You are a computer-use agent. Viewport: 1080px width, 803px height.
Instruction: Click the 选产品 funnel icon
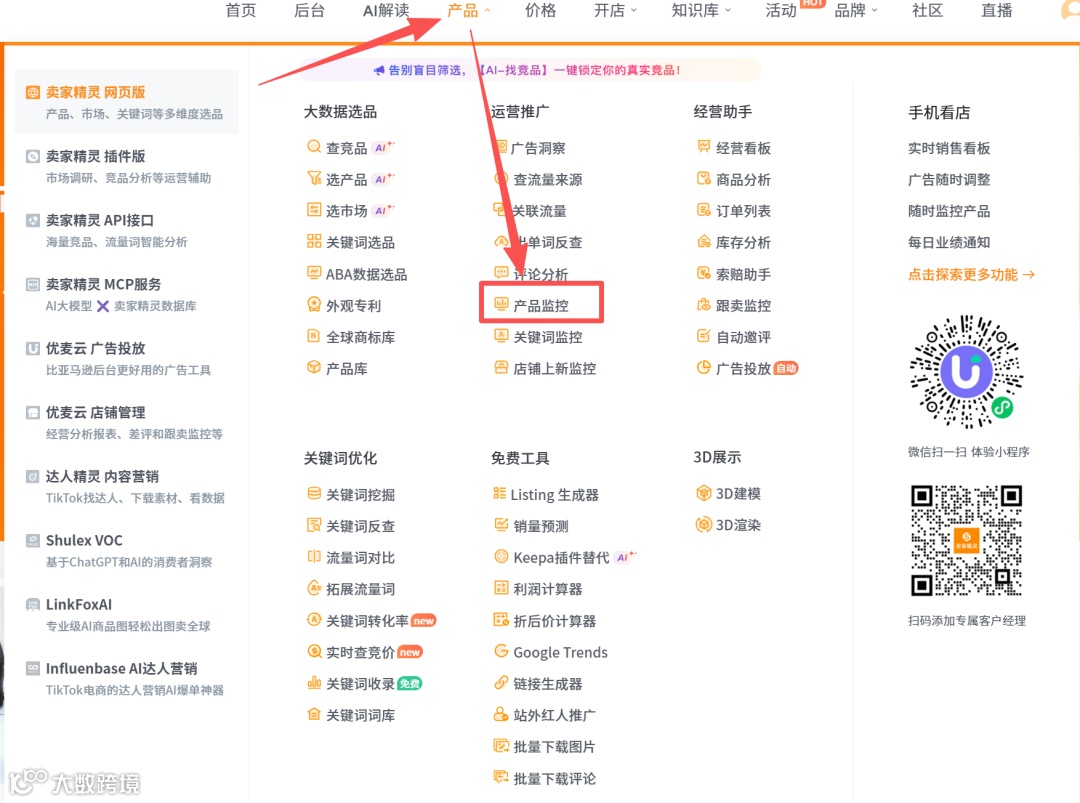tap(313, 178)
